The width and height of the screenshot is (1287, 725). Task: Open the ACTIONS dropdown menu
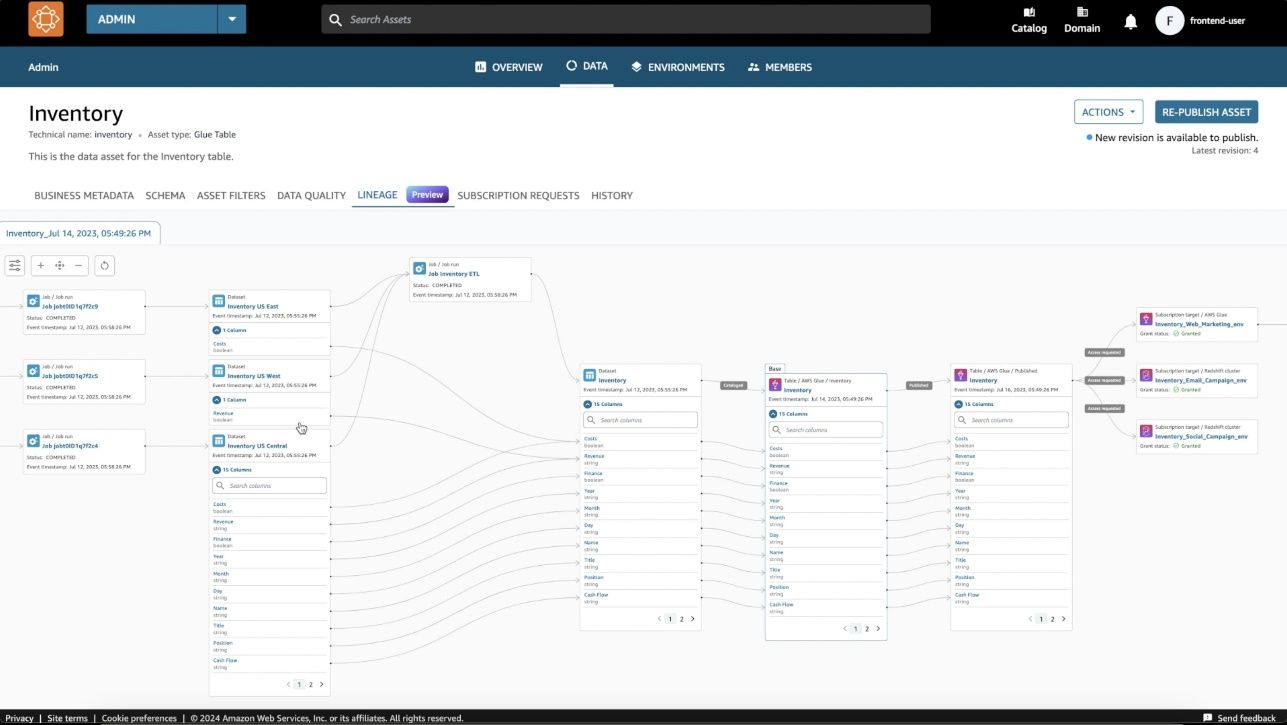(1109, 112)
